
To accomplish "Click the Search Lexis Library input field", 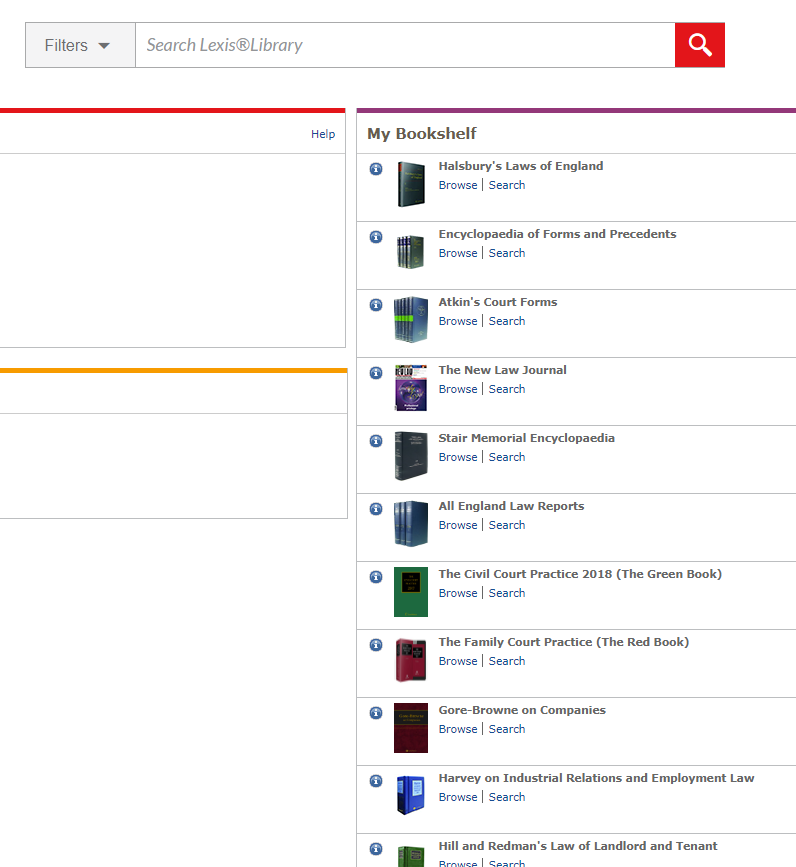I will 404,45.
